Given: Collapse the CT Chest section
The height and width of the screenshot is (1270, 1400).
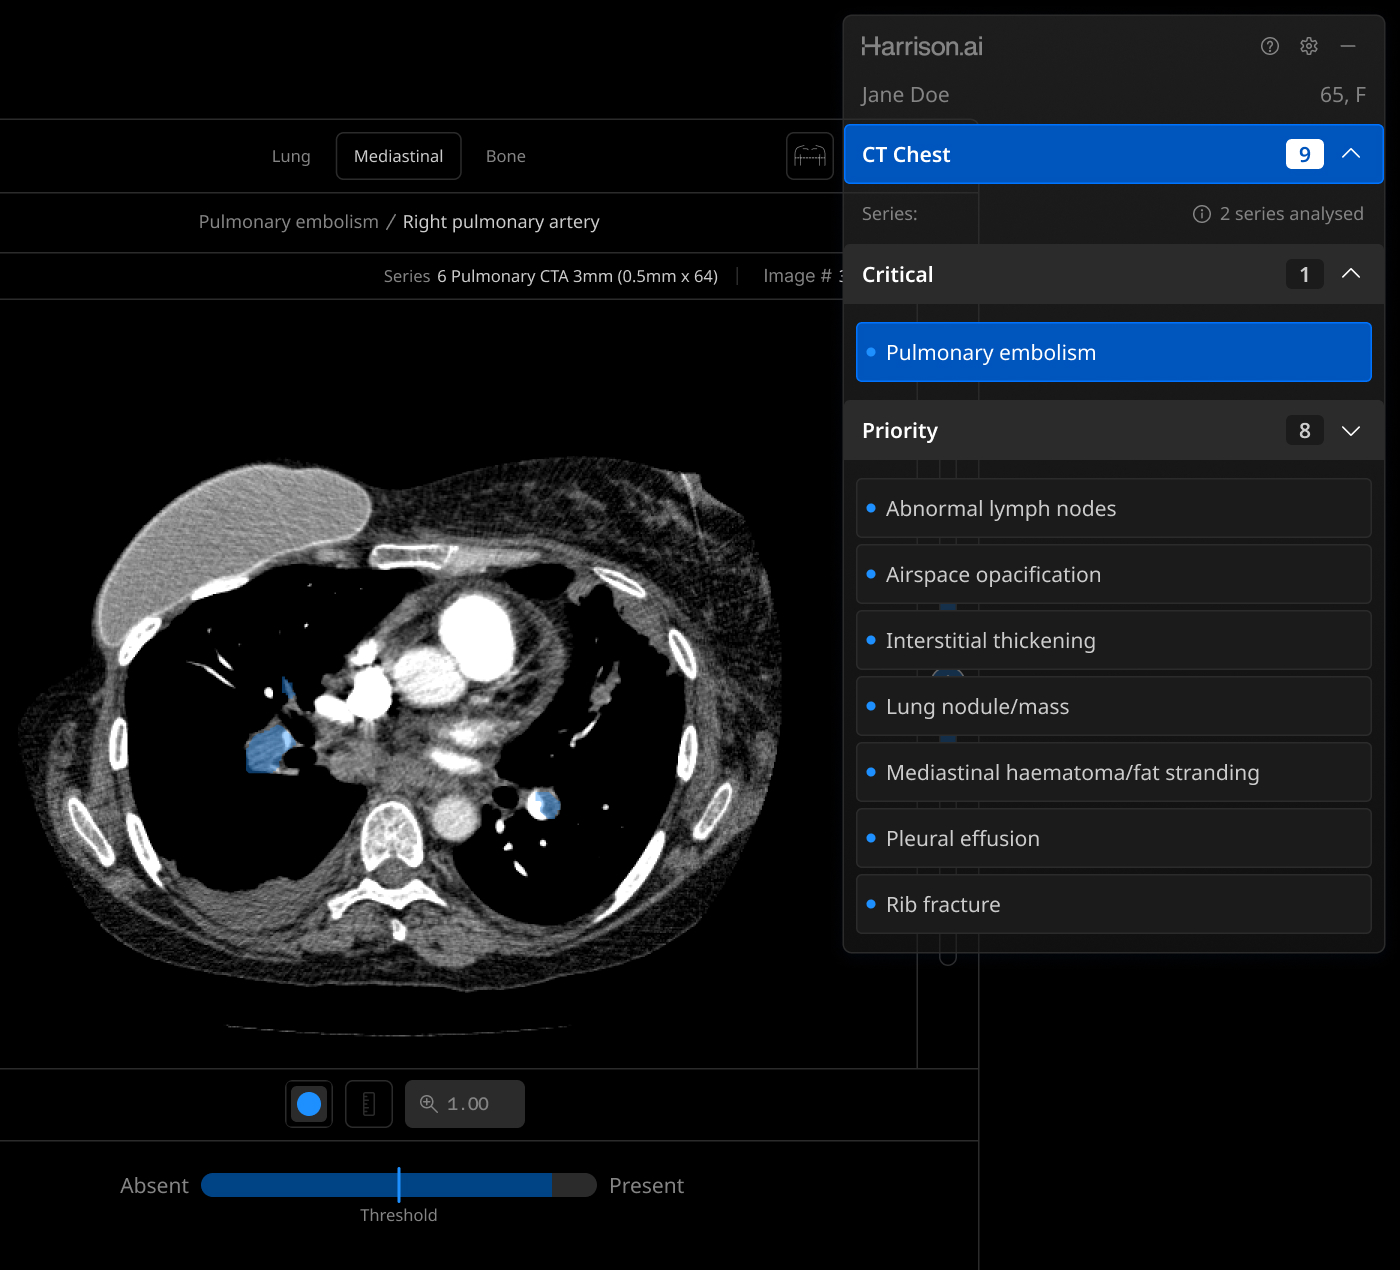Looking at the screenshot, I should coord(1351,154).
